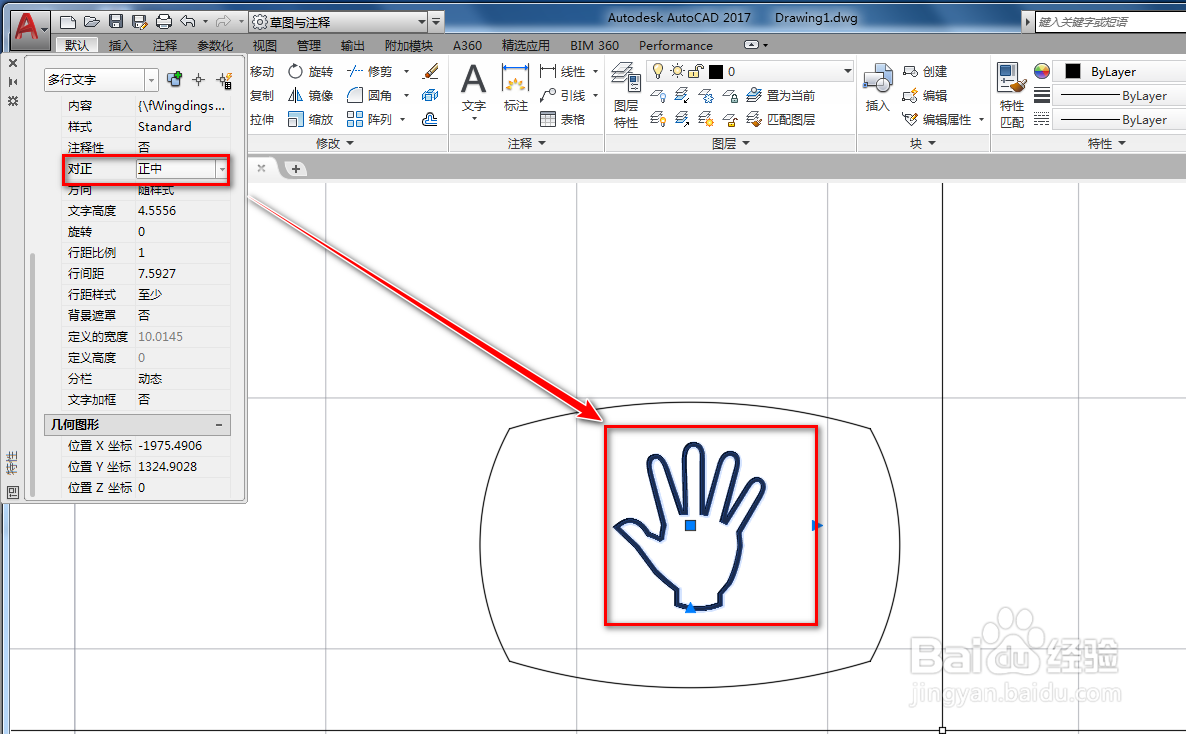Click the Open file folder icon
The height and width of the screenshot is (734, 1186).
point(92,22)
